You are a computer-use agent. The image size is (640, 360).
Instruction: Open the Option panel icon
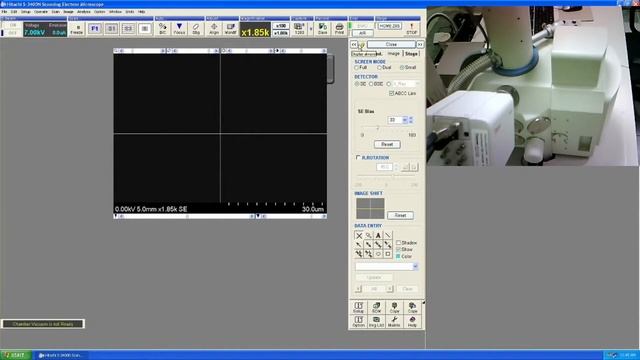[358, 322]
